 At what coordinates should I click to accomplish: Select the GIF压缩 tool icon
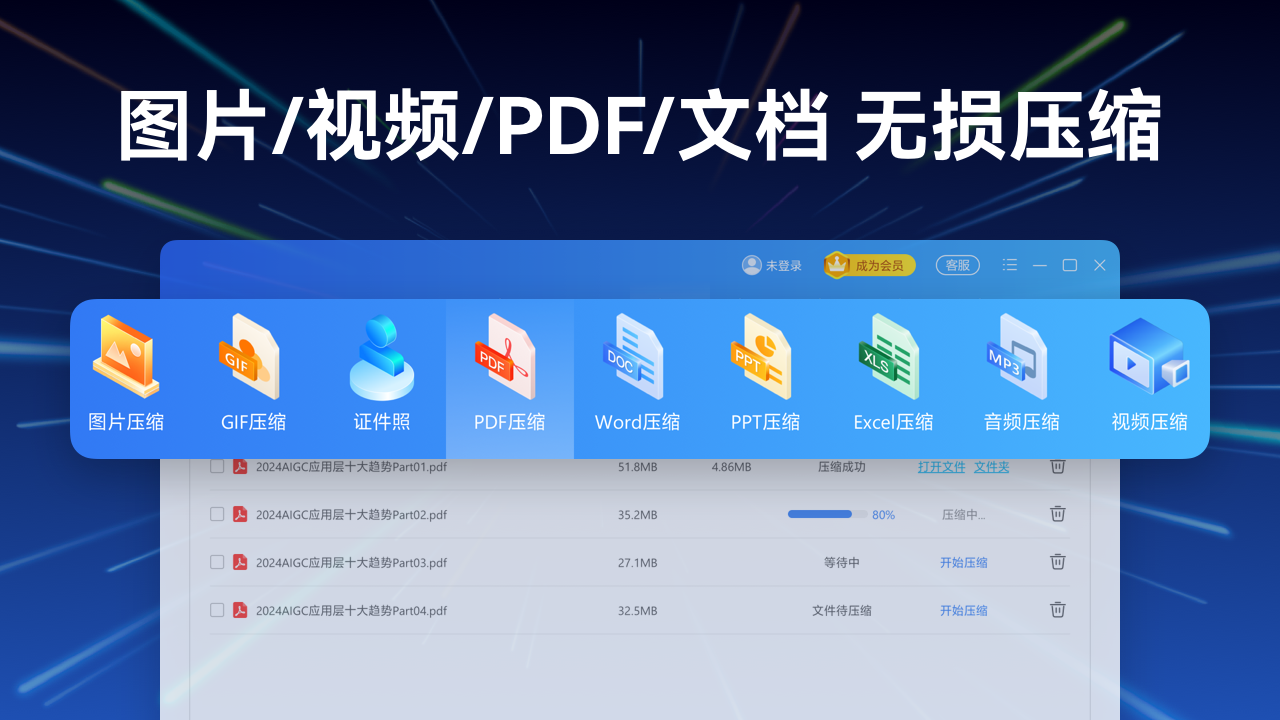[x=253, y=377]
